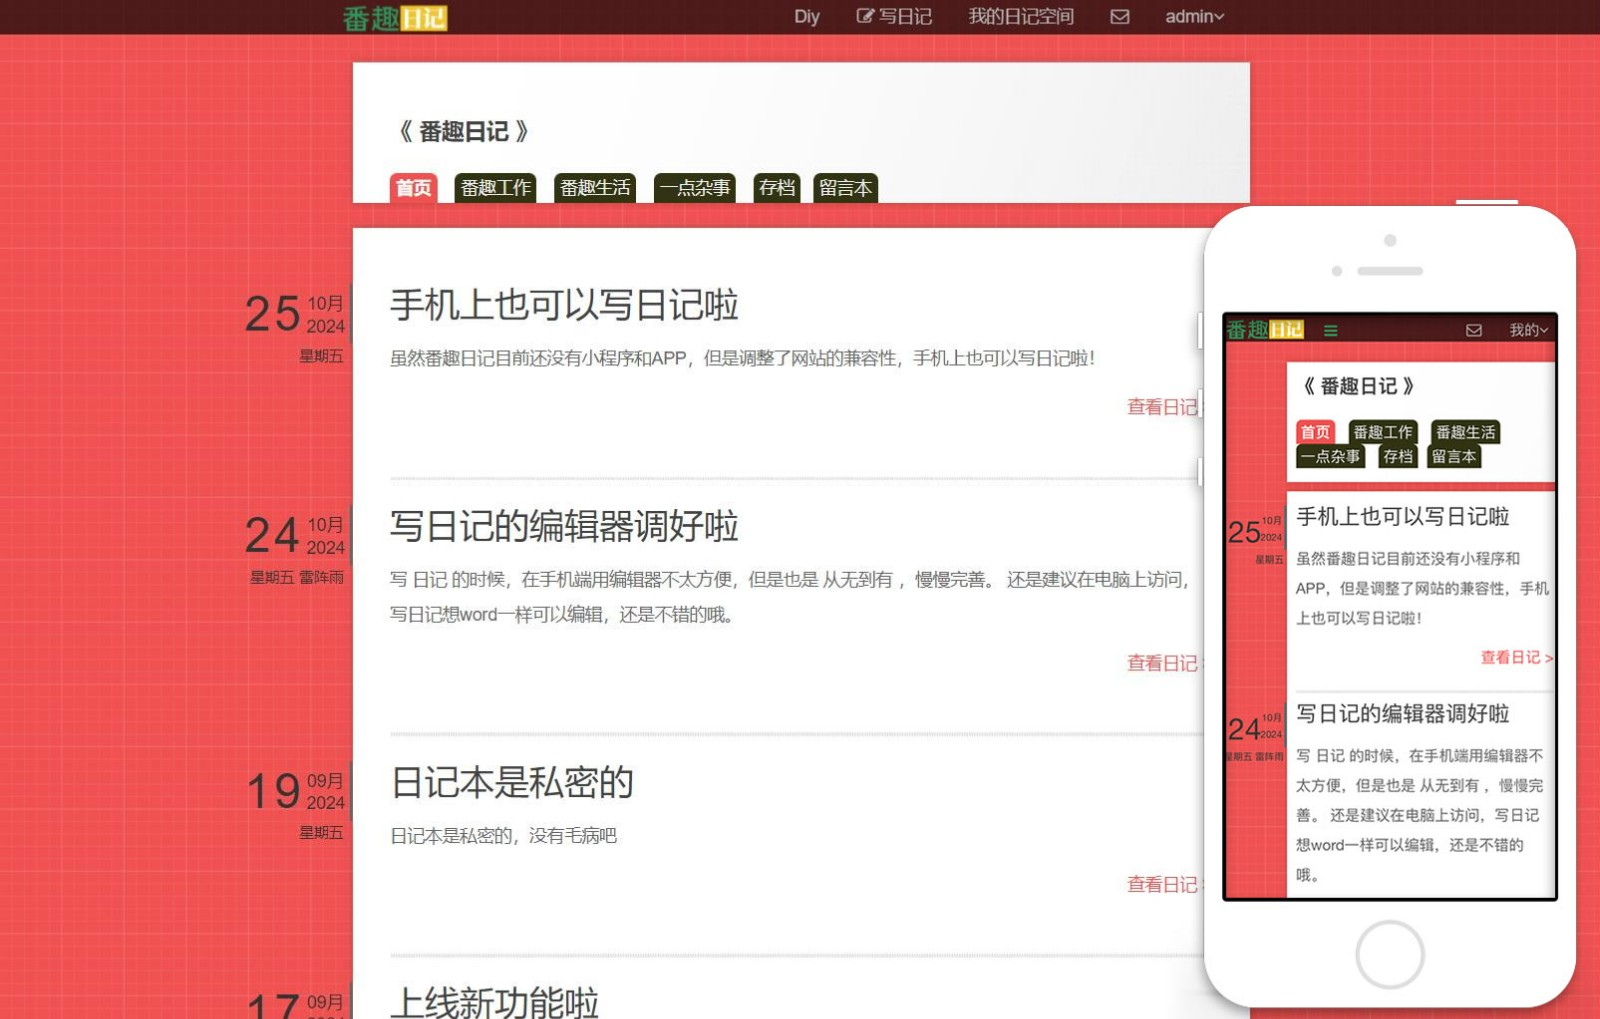The image size is (1600, 1019).
Task: Open 我的日记空间 in top navigation
Action: 1021,17
